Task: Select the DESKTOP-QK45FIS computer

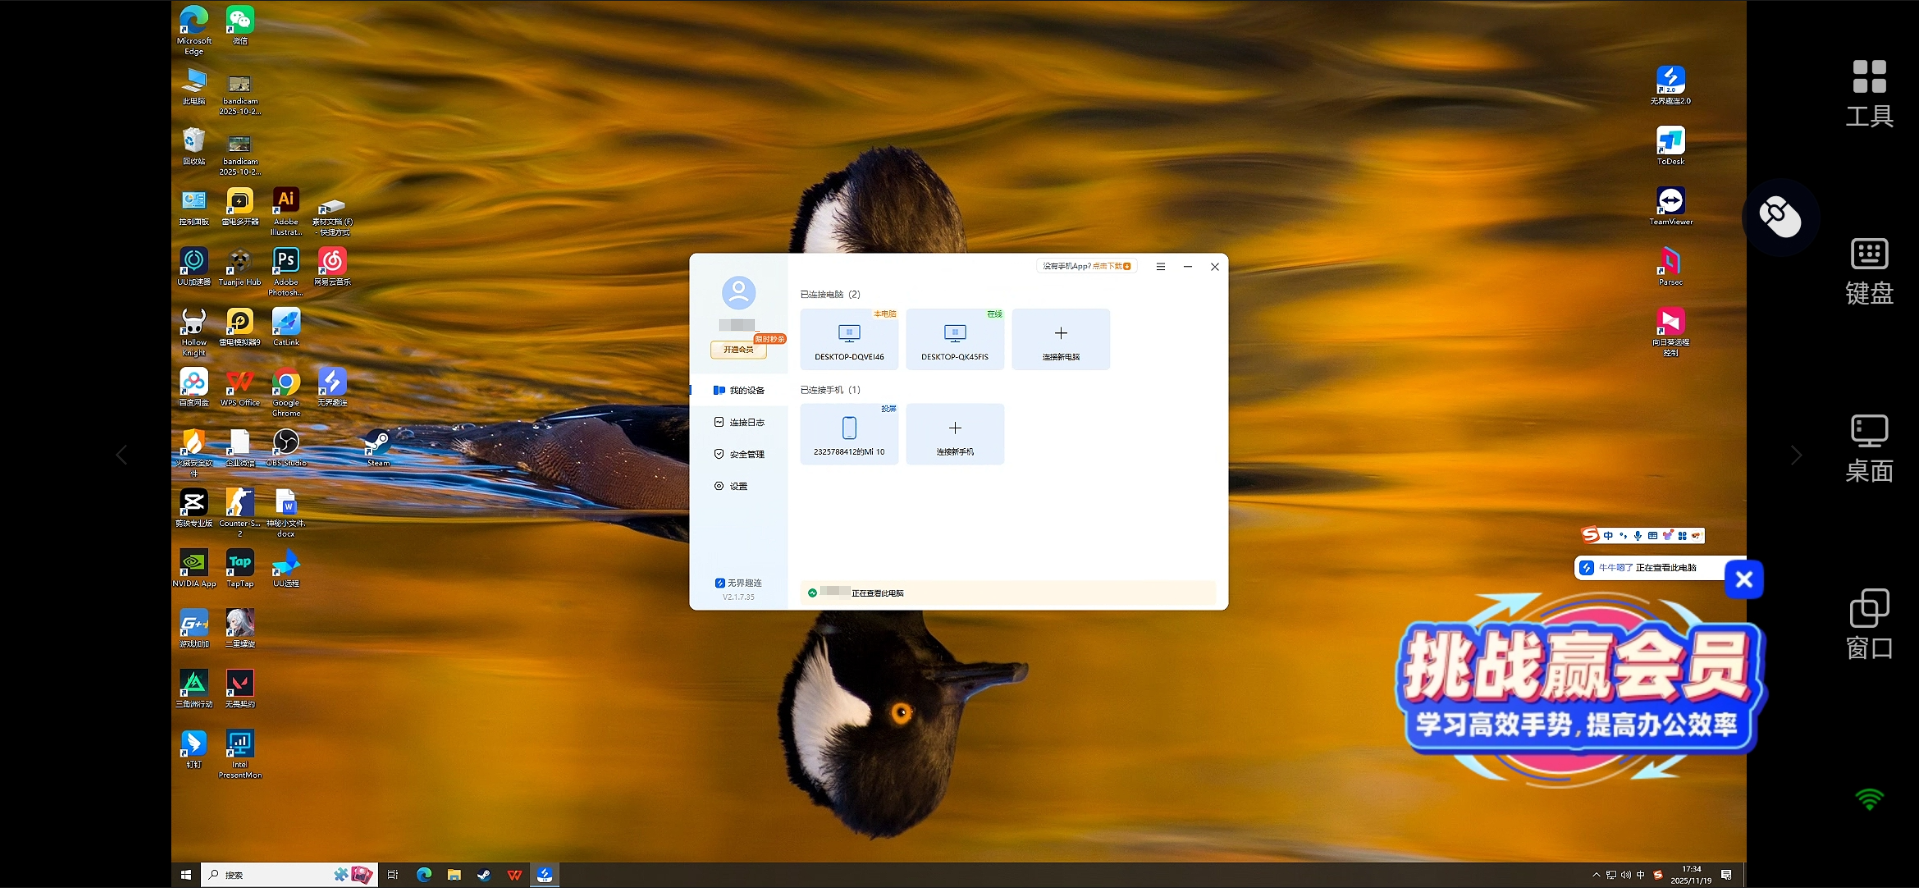Action: click(x=954, y=339)
